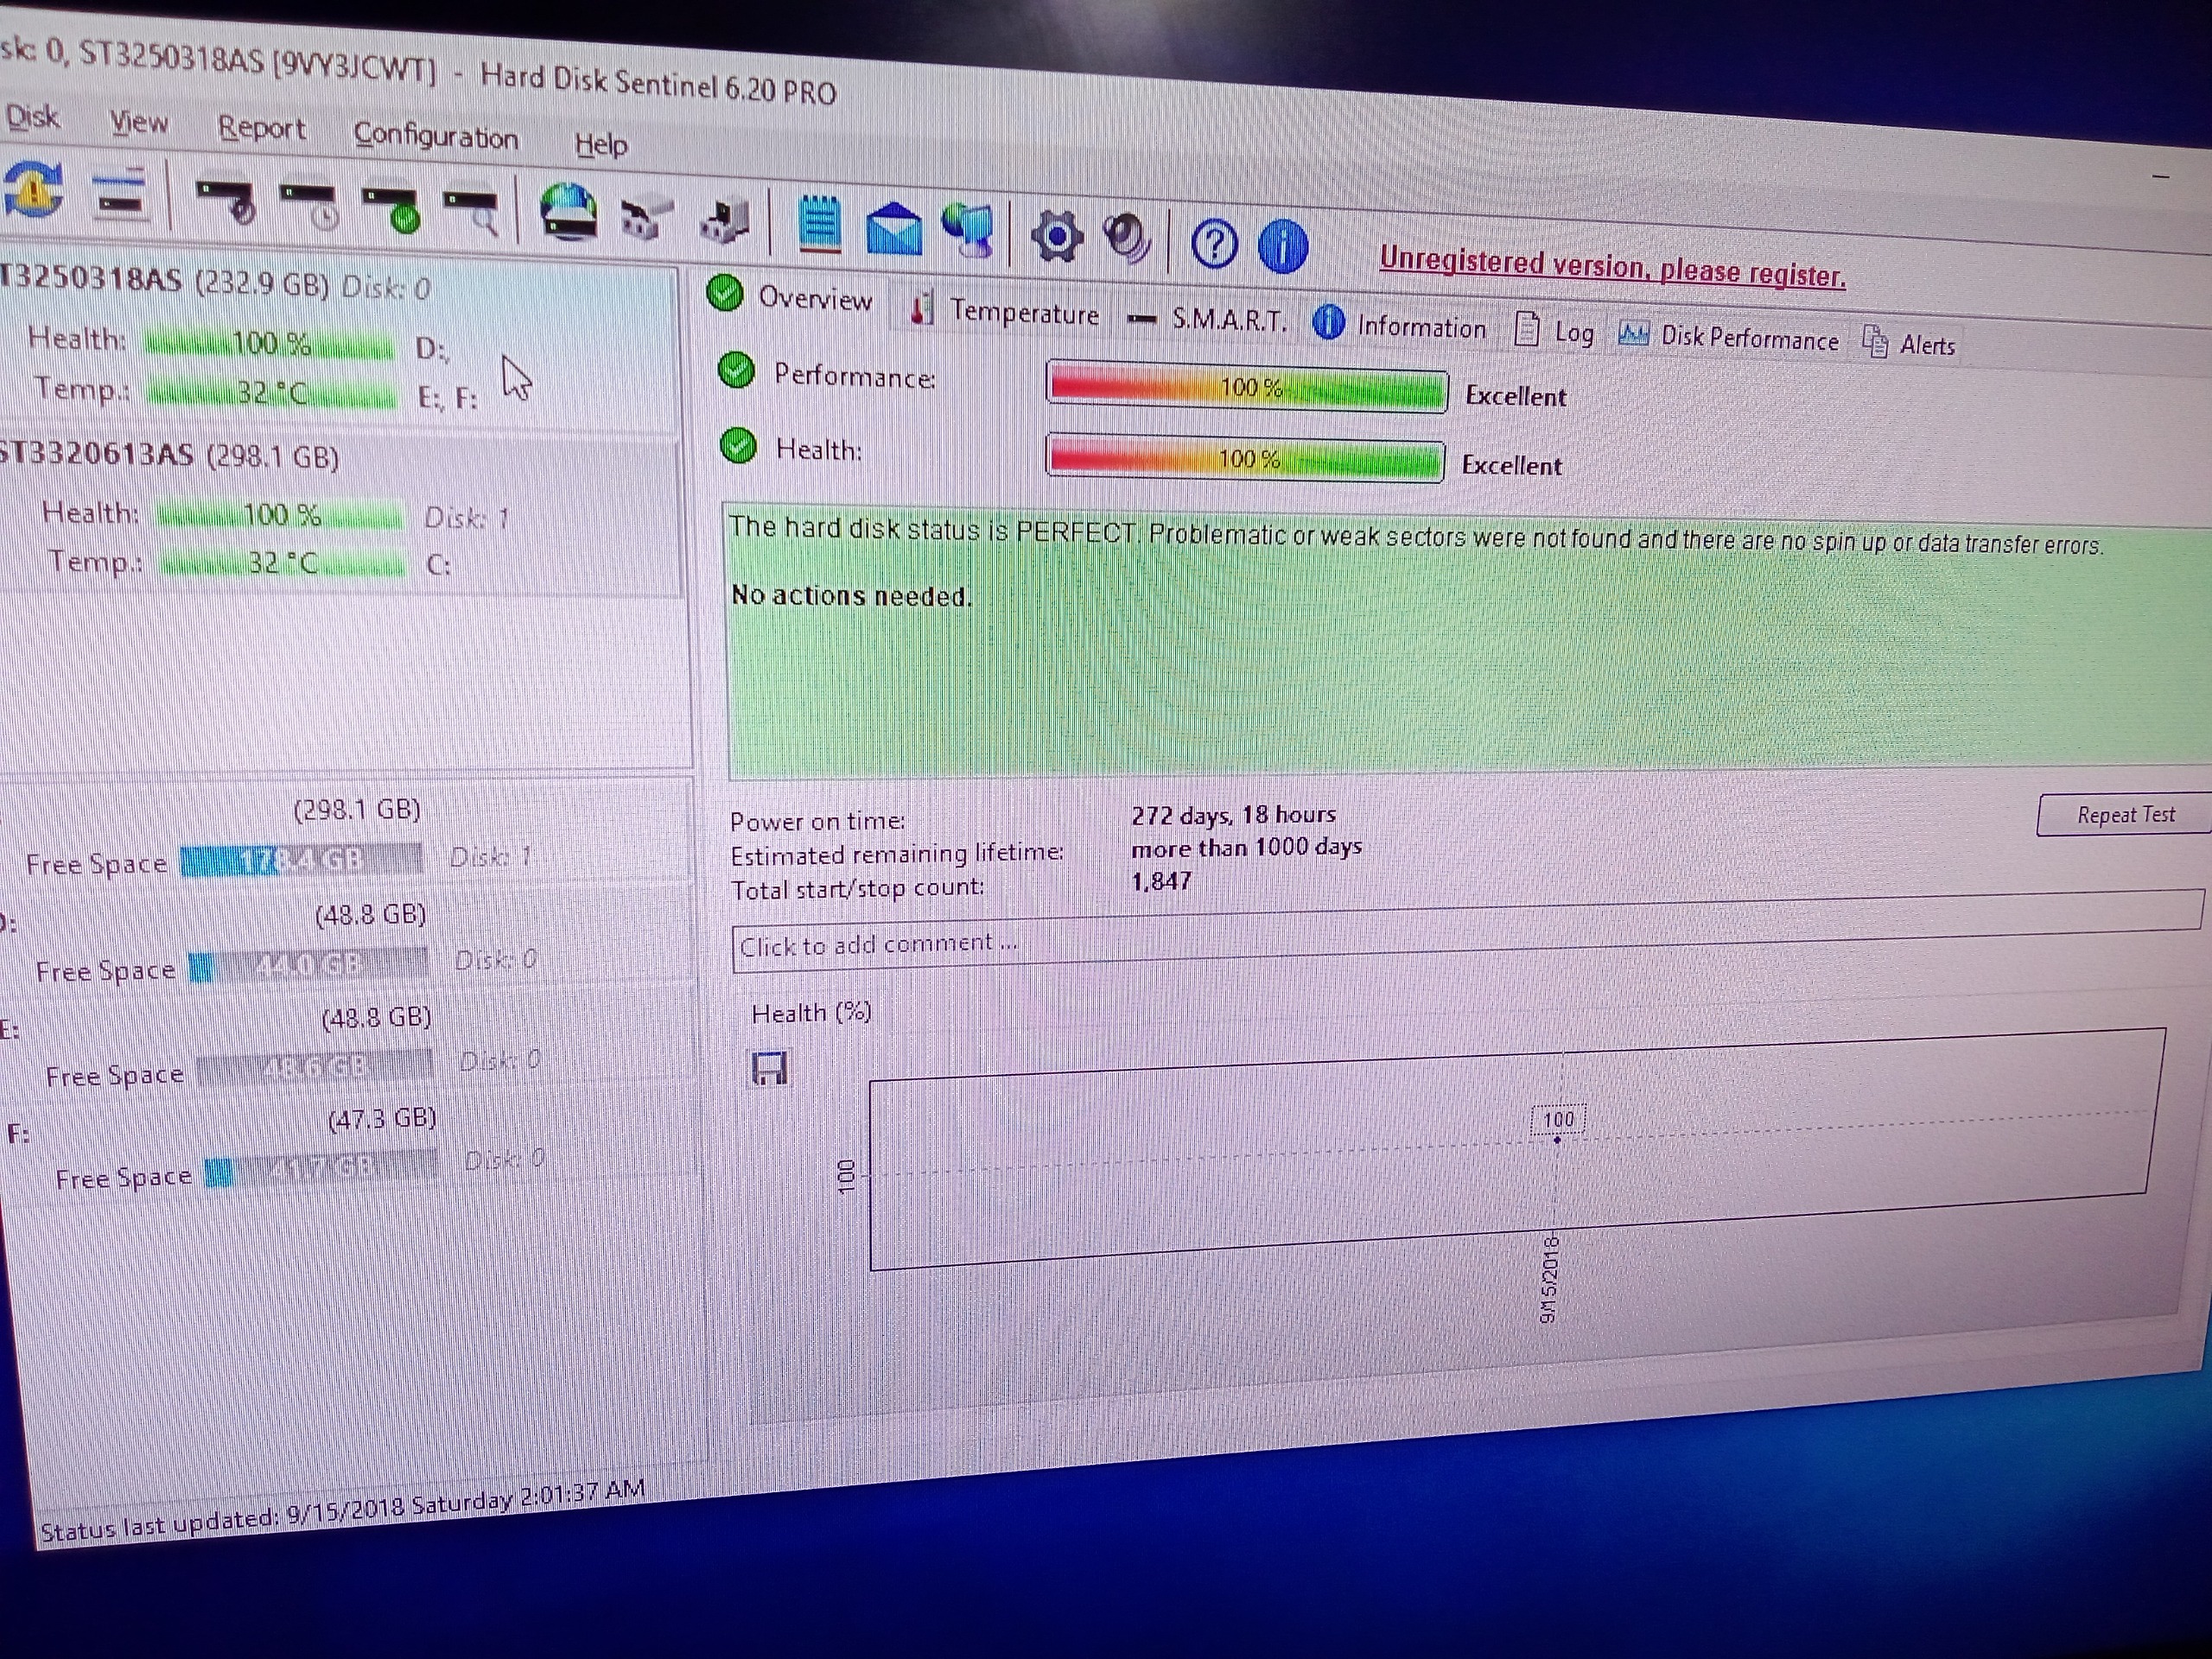Click the refresh disk status icon
2212x1659 pixels.
pos(34,188)
